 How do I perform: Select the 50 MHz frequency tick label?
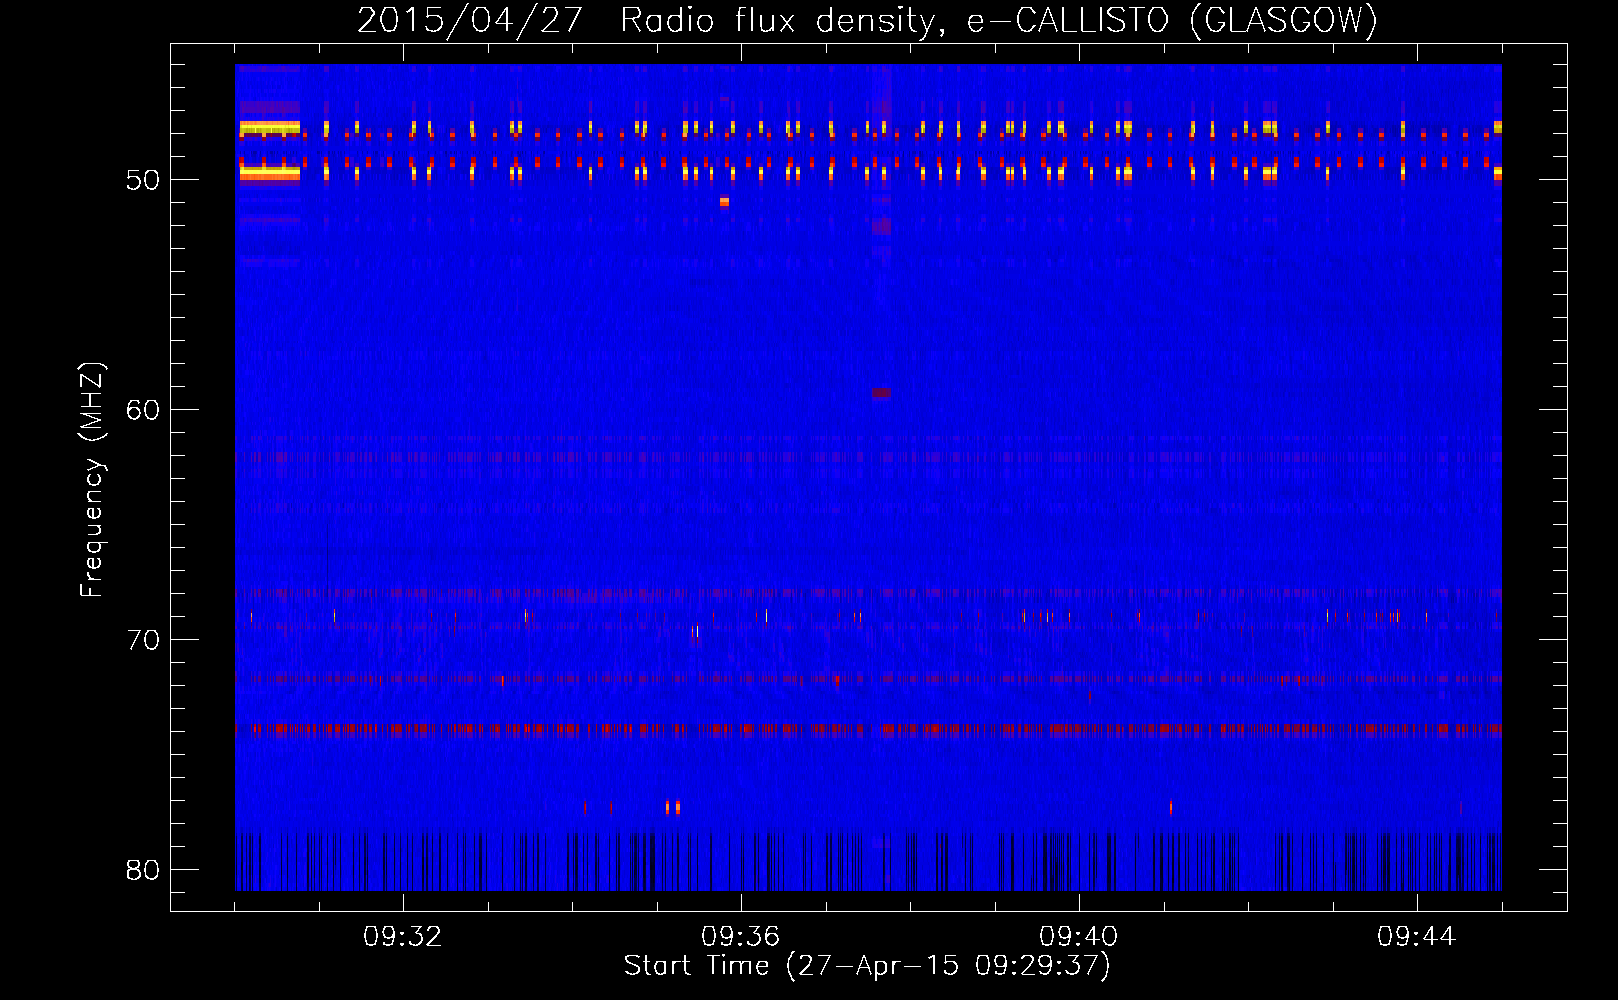[x=143, y=180]
